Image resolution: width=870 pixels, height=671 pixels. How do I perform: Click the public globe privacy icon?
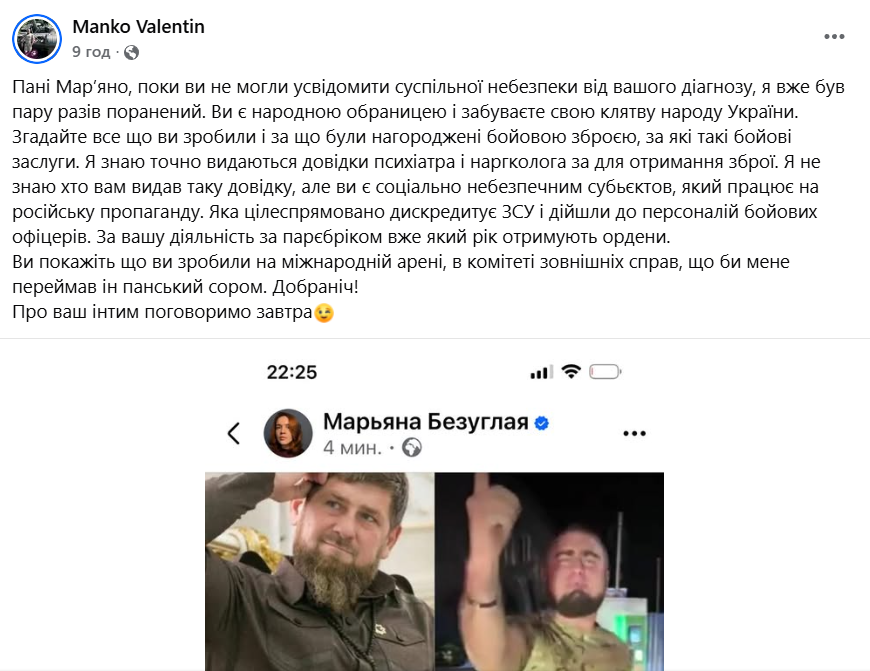[x=131, y=53]
